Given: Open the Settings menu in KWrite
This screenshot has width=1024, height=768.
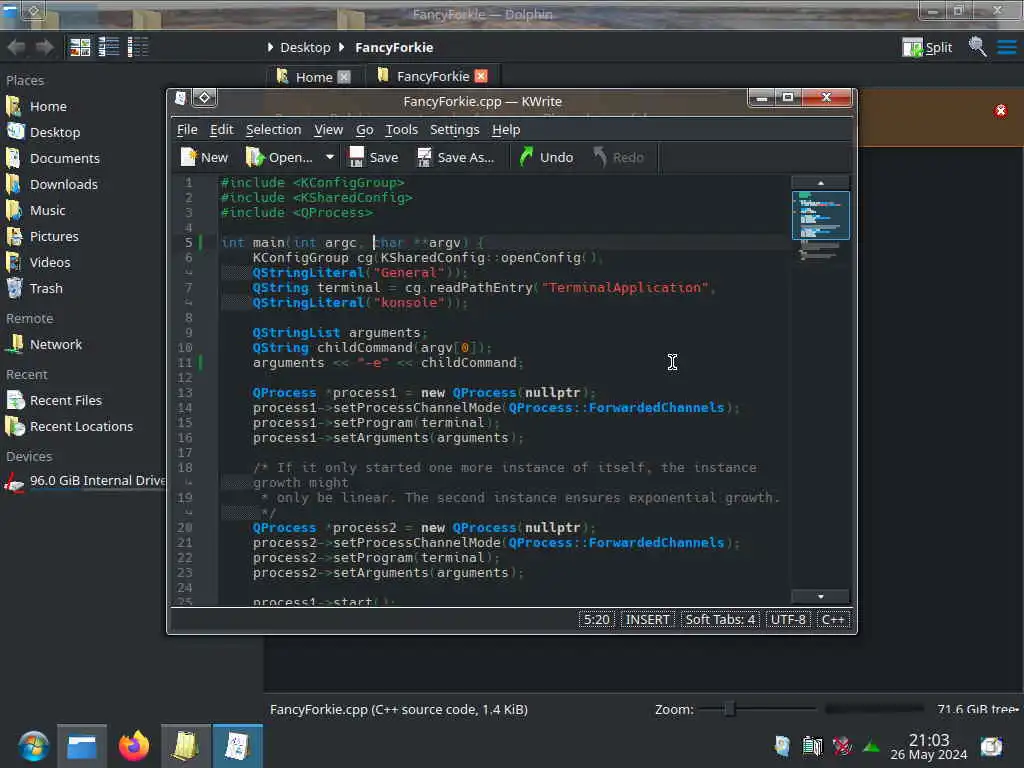Looking at the screenshot, I should (x=455, y=129).
